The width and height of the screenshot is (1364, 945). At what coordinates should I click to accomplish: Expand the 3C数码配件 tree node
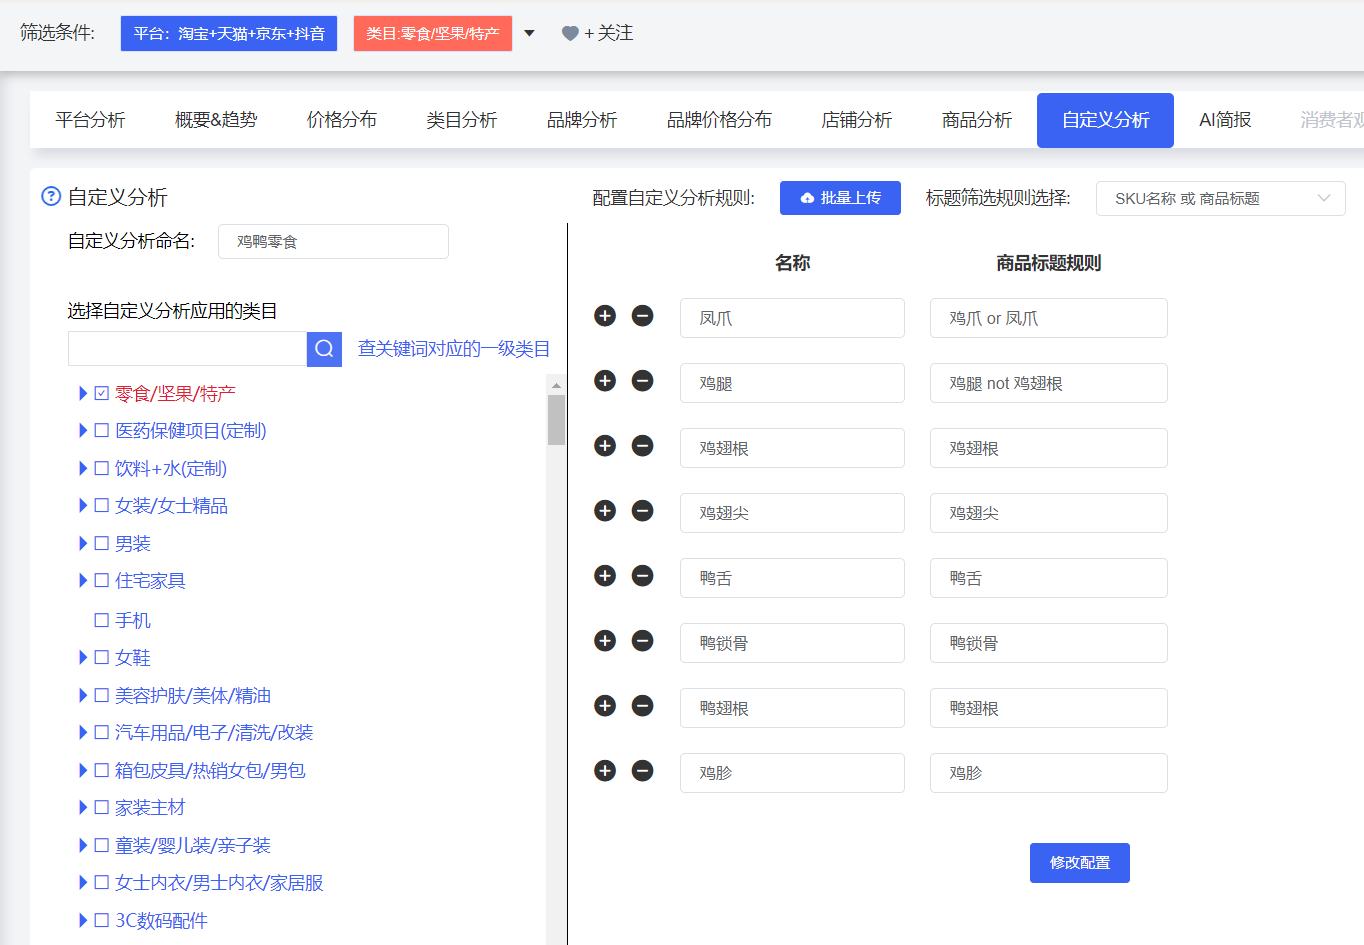coord(83,920)
